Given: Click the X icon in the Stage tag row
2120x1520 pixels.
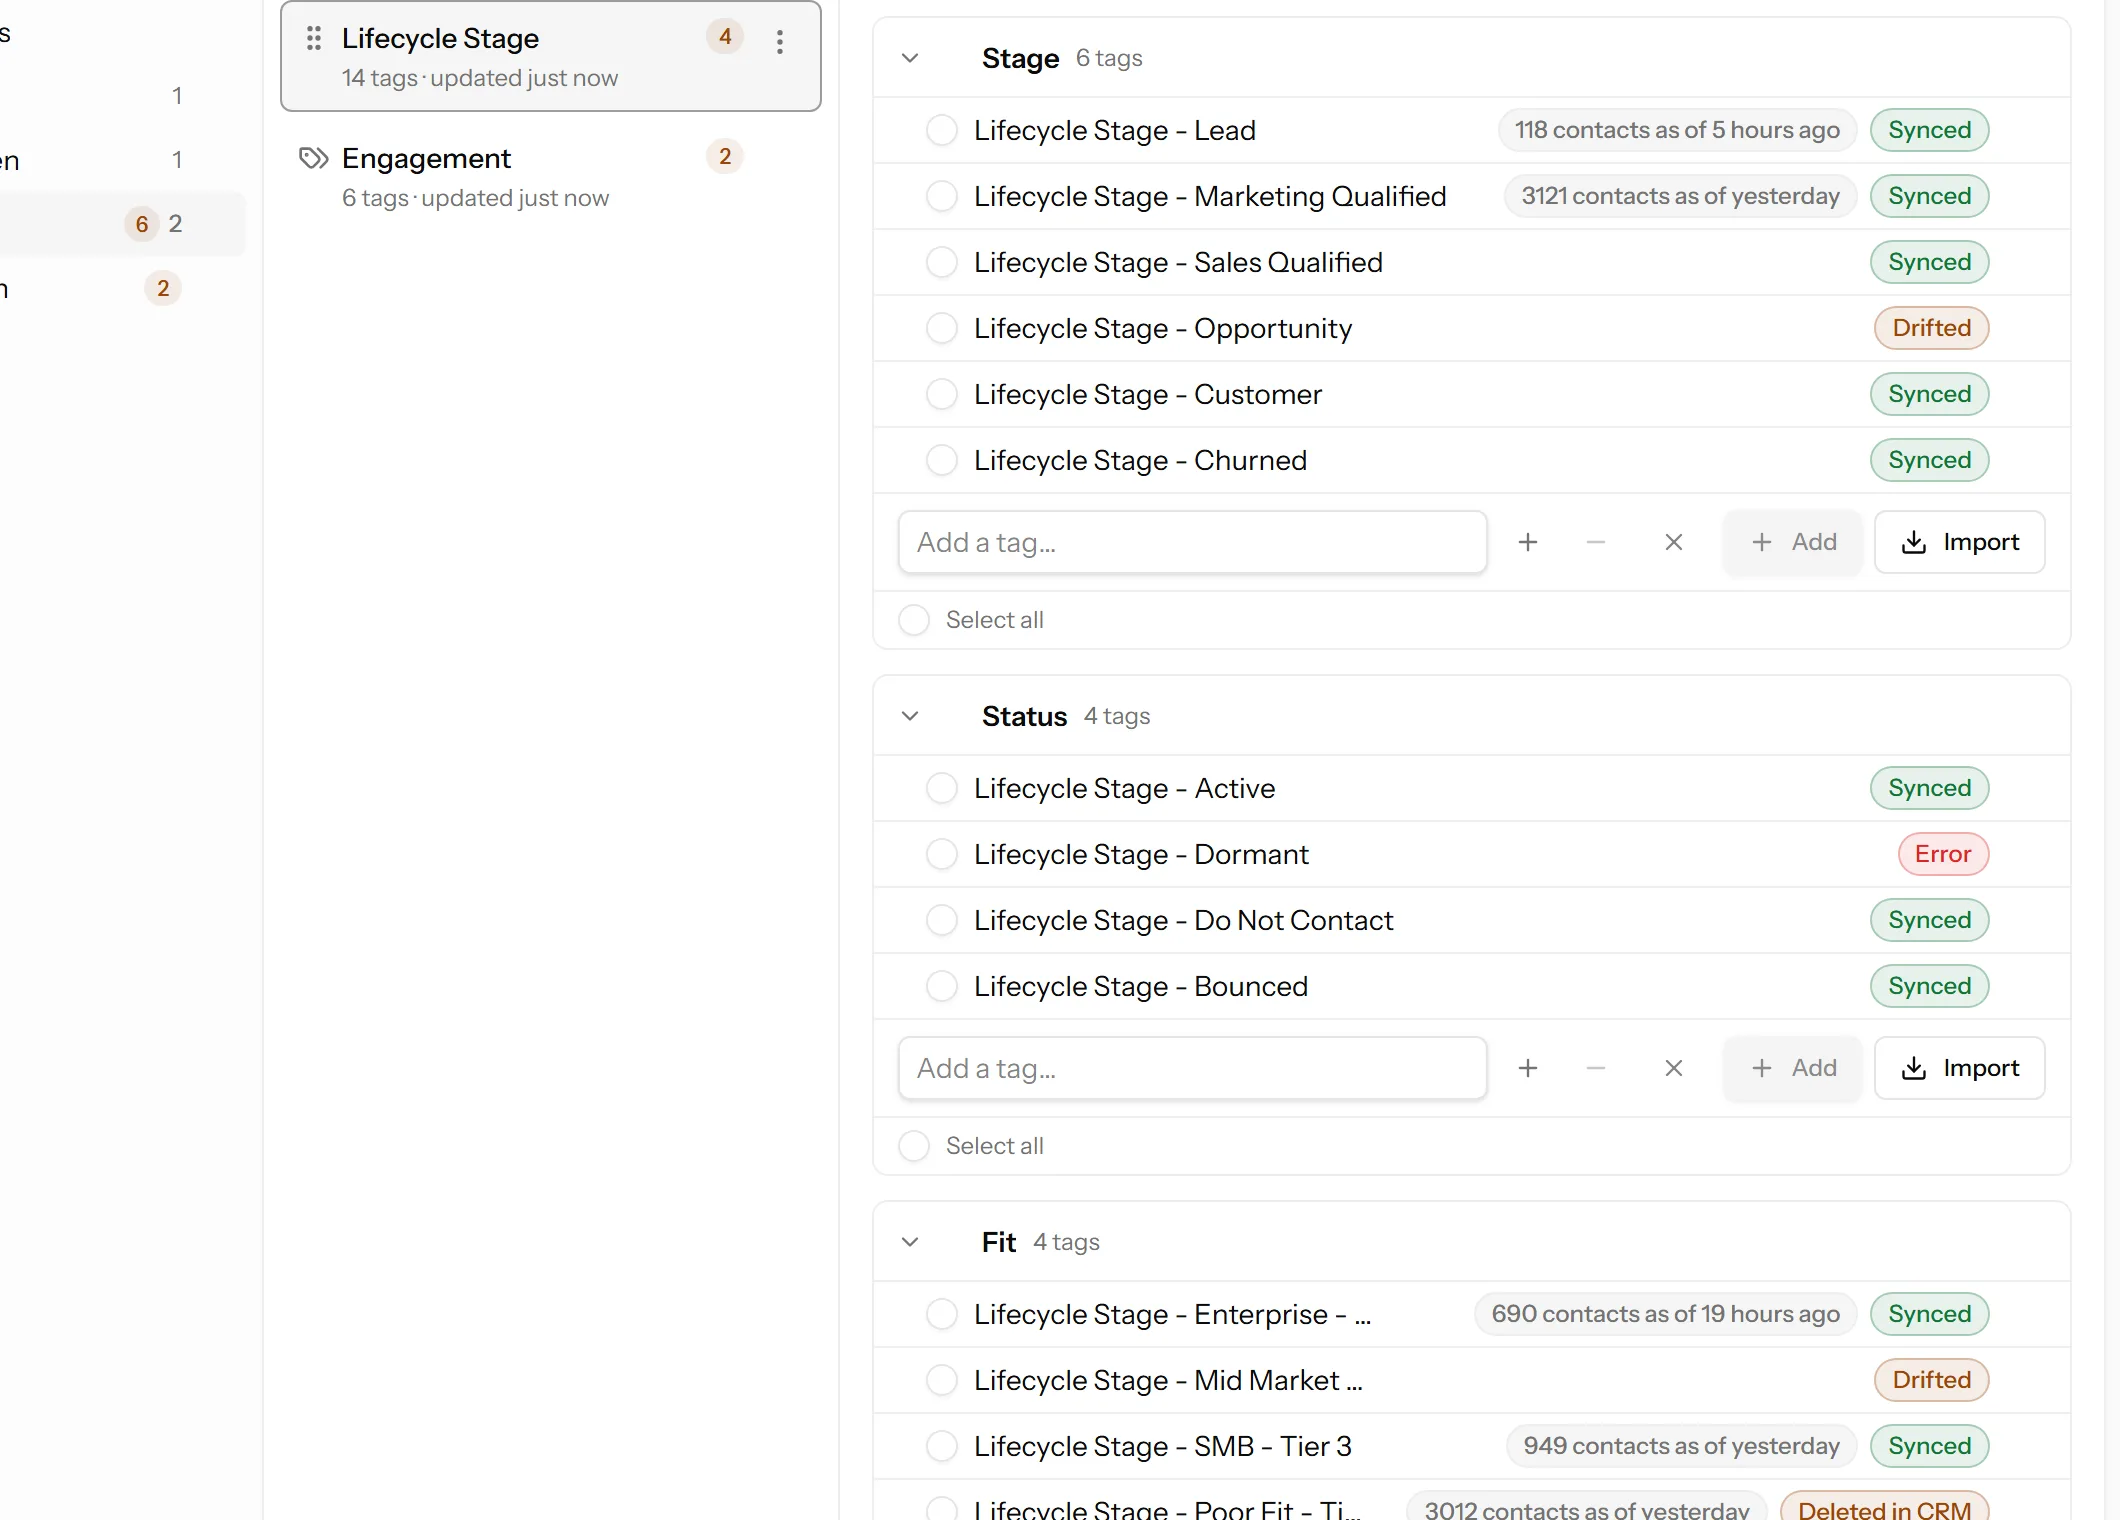Looking at the screenshot, I should coord(1674,542).
